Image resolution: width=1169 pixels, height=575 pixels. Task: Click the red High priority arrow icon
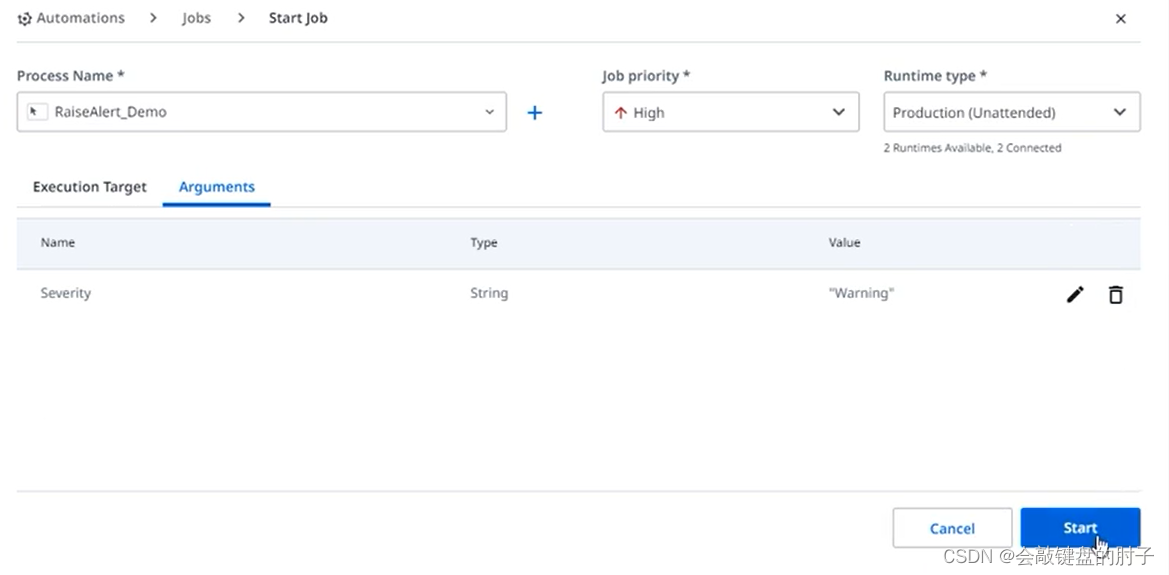click(x=620, y=113)
